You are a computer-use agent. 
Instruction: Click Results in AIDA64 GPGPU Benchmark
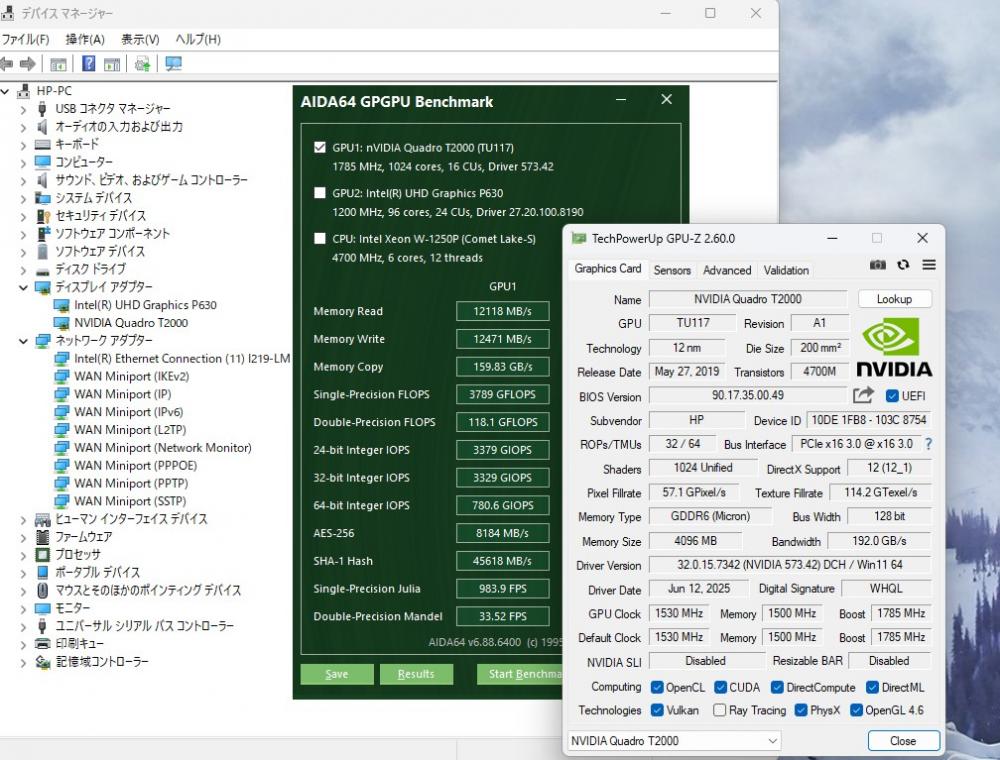[x=416, y=674]
